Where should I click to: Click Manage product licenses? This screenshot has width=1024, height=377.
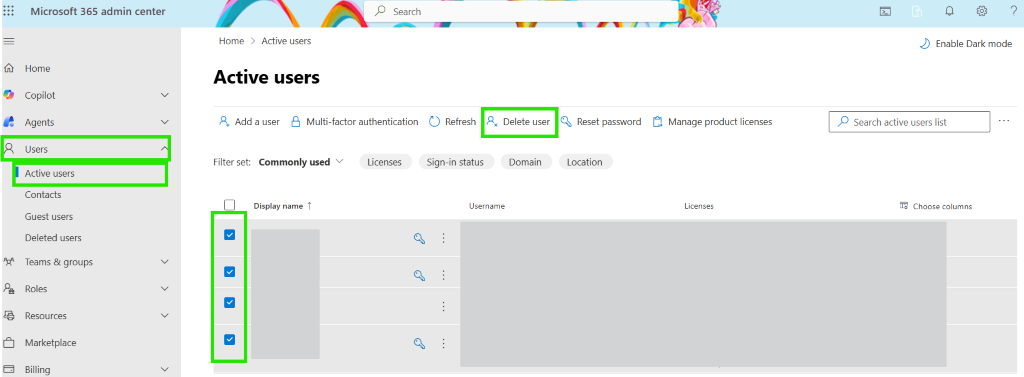pos(712,122)
